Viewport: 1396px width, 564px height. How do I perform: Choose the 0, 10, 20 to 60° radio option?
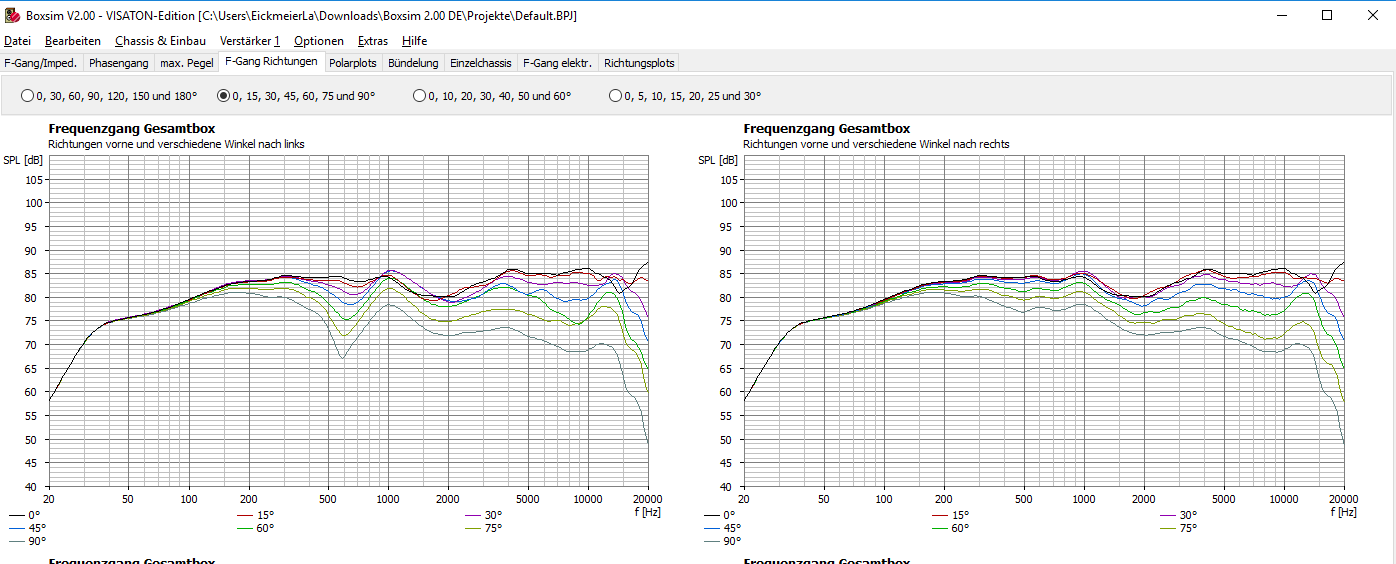[x=419, y=96]
